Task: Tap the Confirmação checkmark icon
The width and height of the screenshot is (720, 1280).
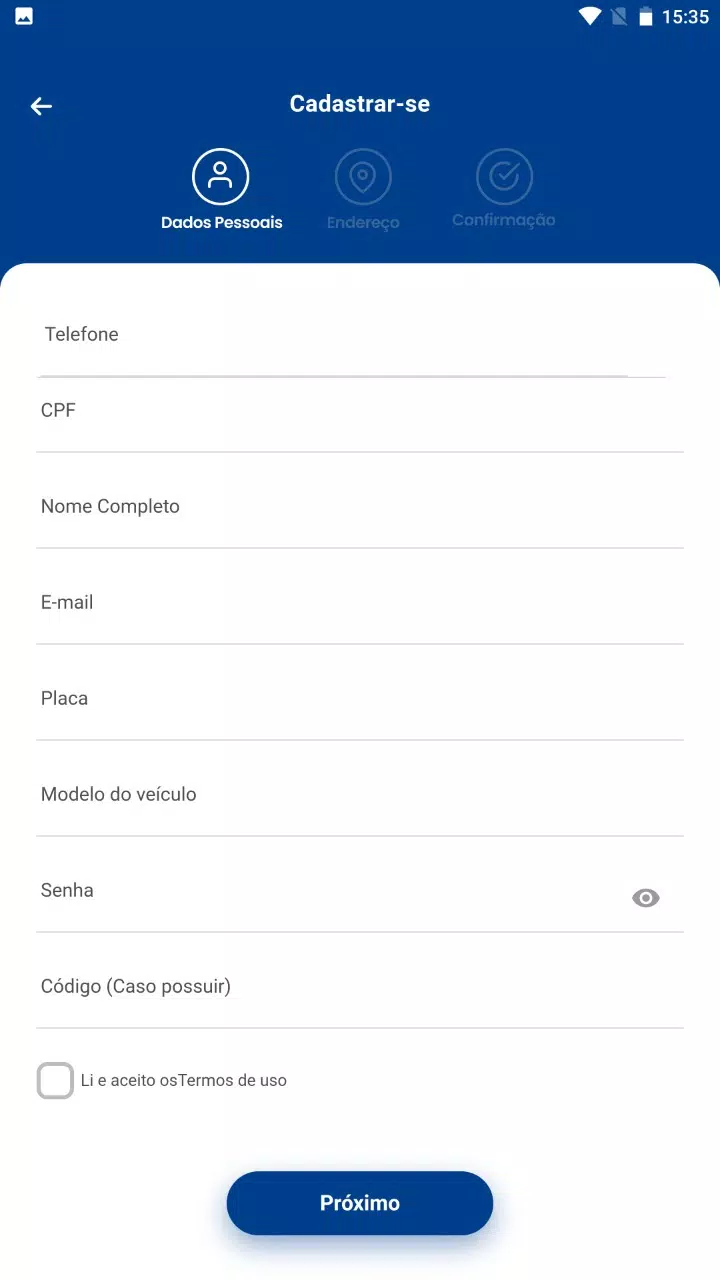Action: (504, 177)
